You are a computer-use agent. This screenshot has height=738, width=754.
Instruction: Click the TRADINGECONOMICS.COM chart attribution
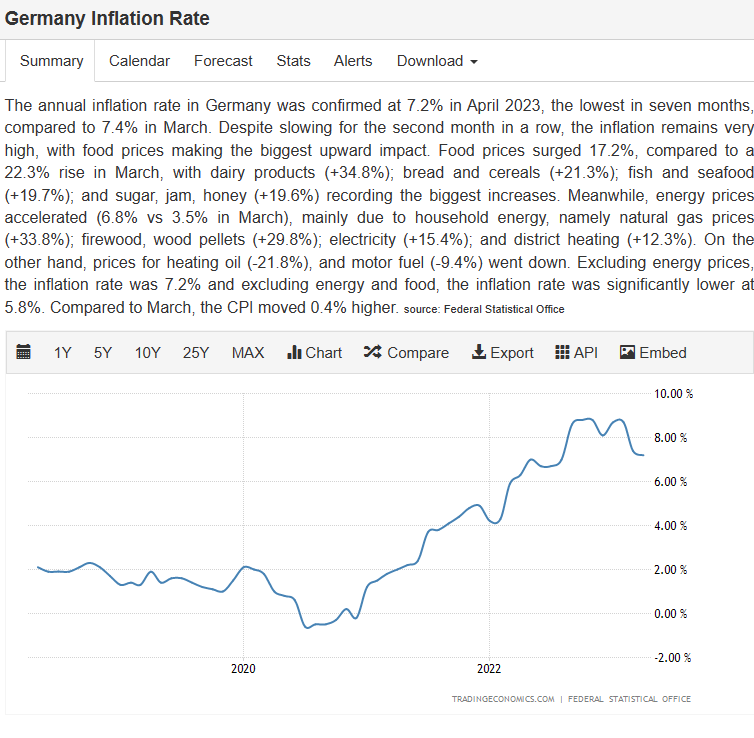point(502,699)
